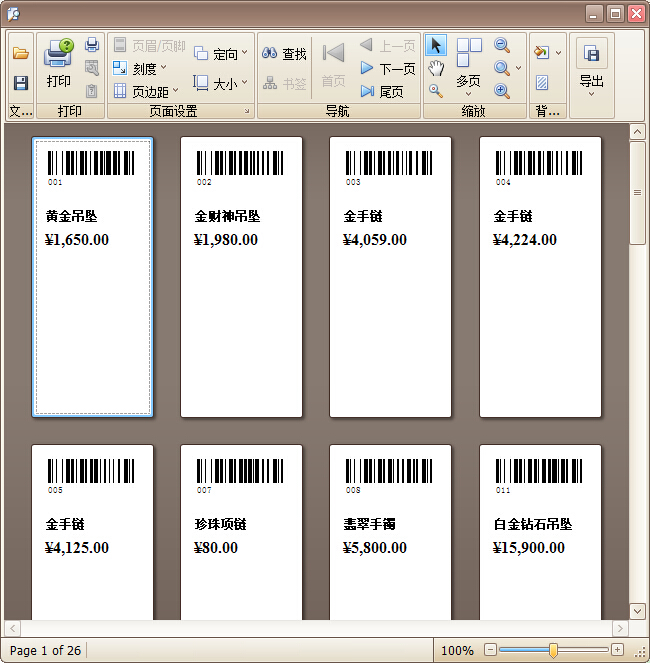Open the 大小 paper size dropdown

pos(221,84)
